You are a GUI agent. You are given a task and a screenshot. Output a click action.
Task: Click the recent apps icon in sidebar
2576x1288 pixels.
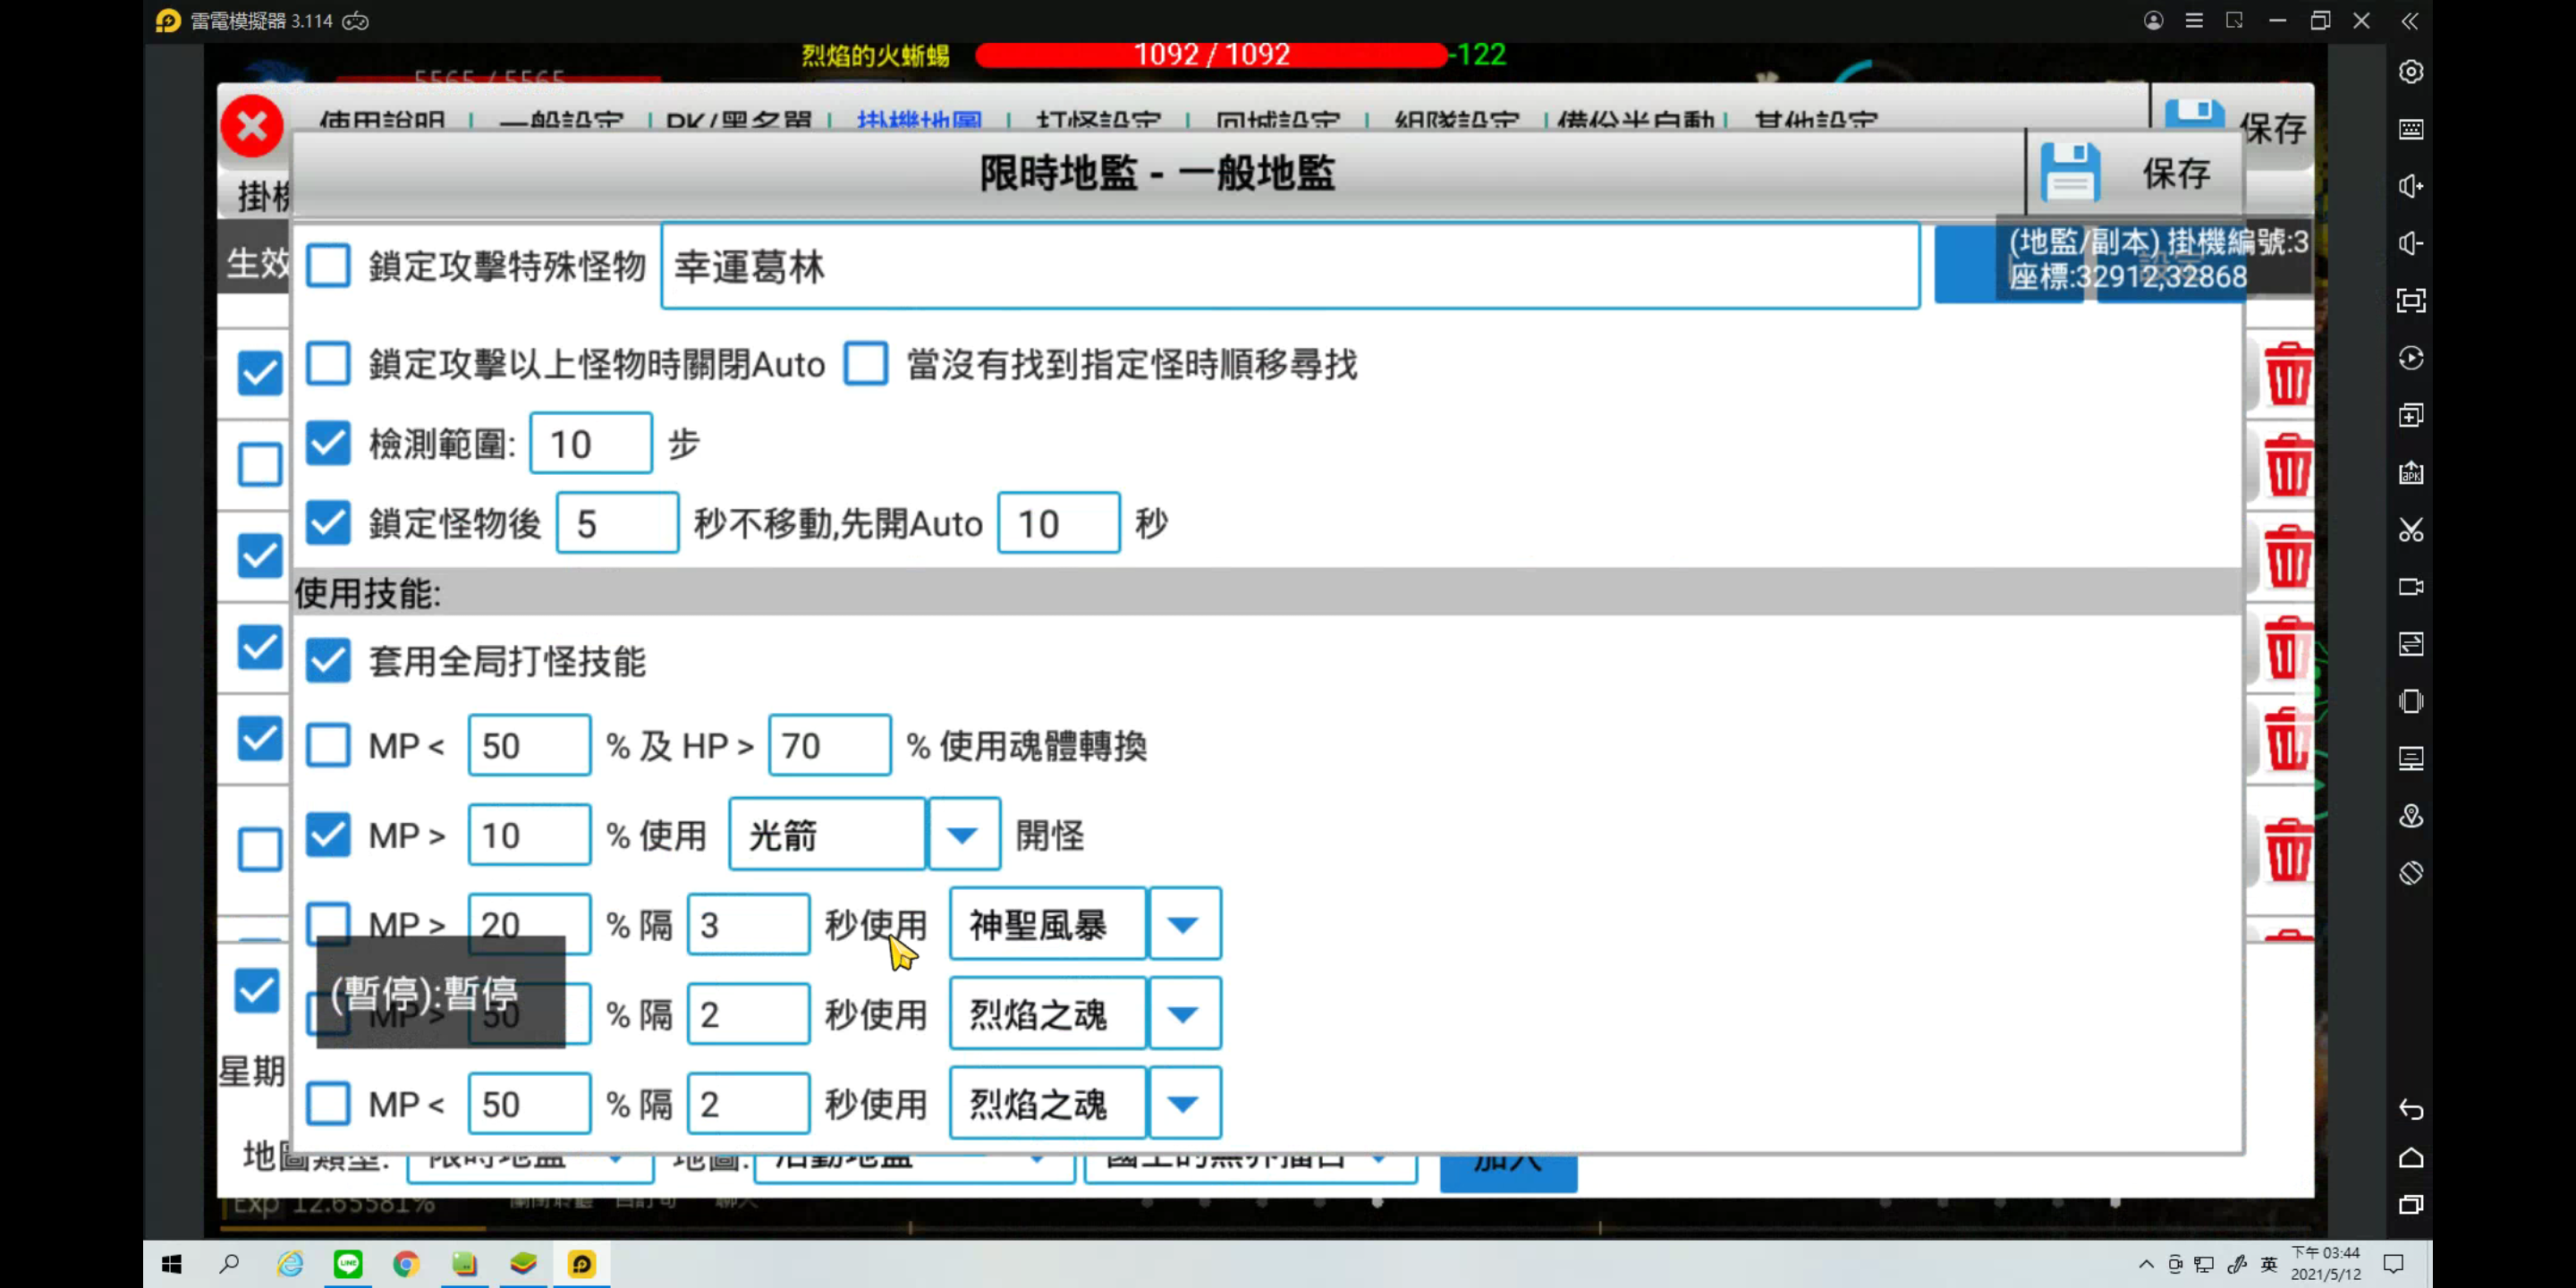click(2411, 1205)
